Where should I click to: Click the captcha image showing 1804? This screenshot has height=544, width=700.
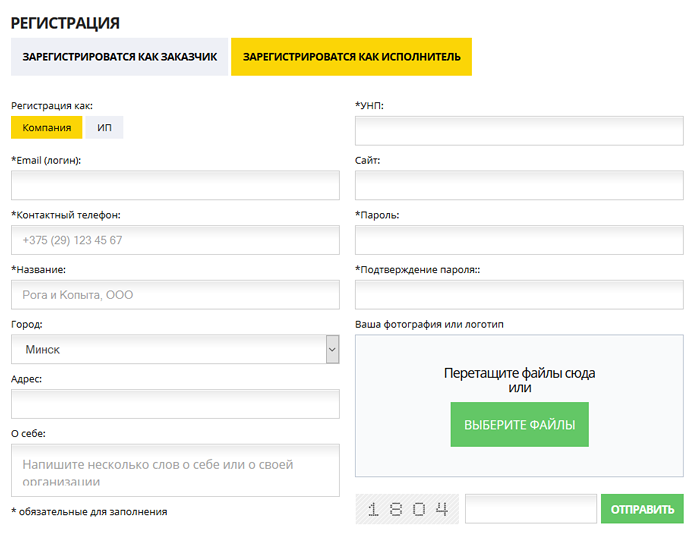(407, 509)
